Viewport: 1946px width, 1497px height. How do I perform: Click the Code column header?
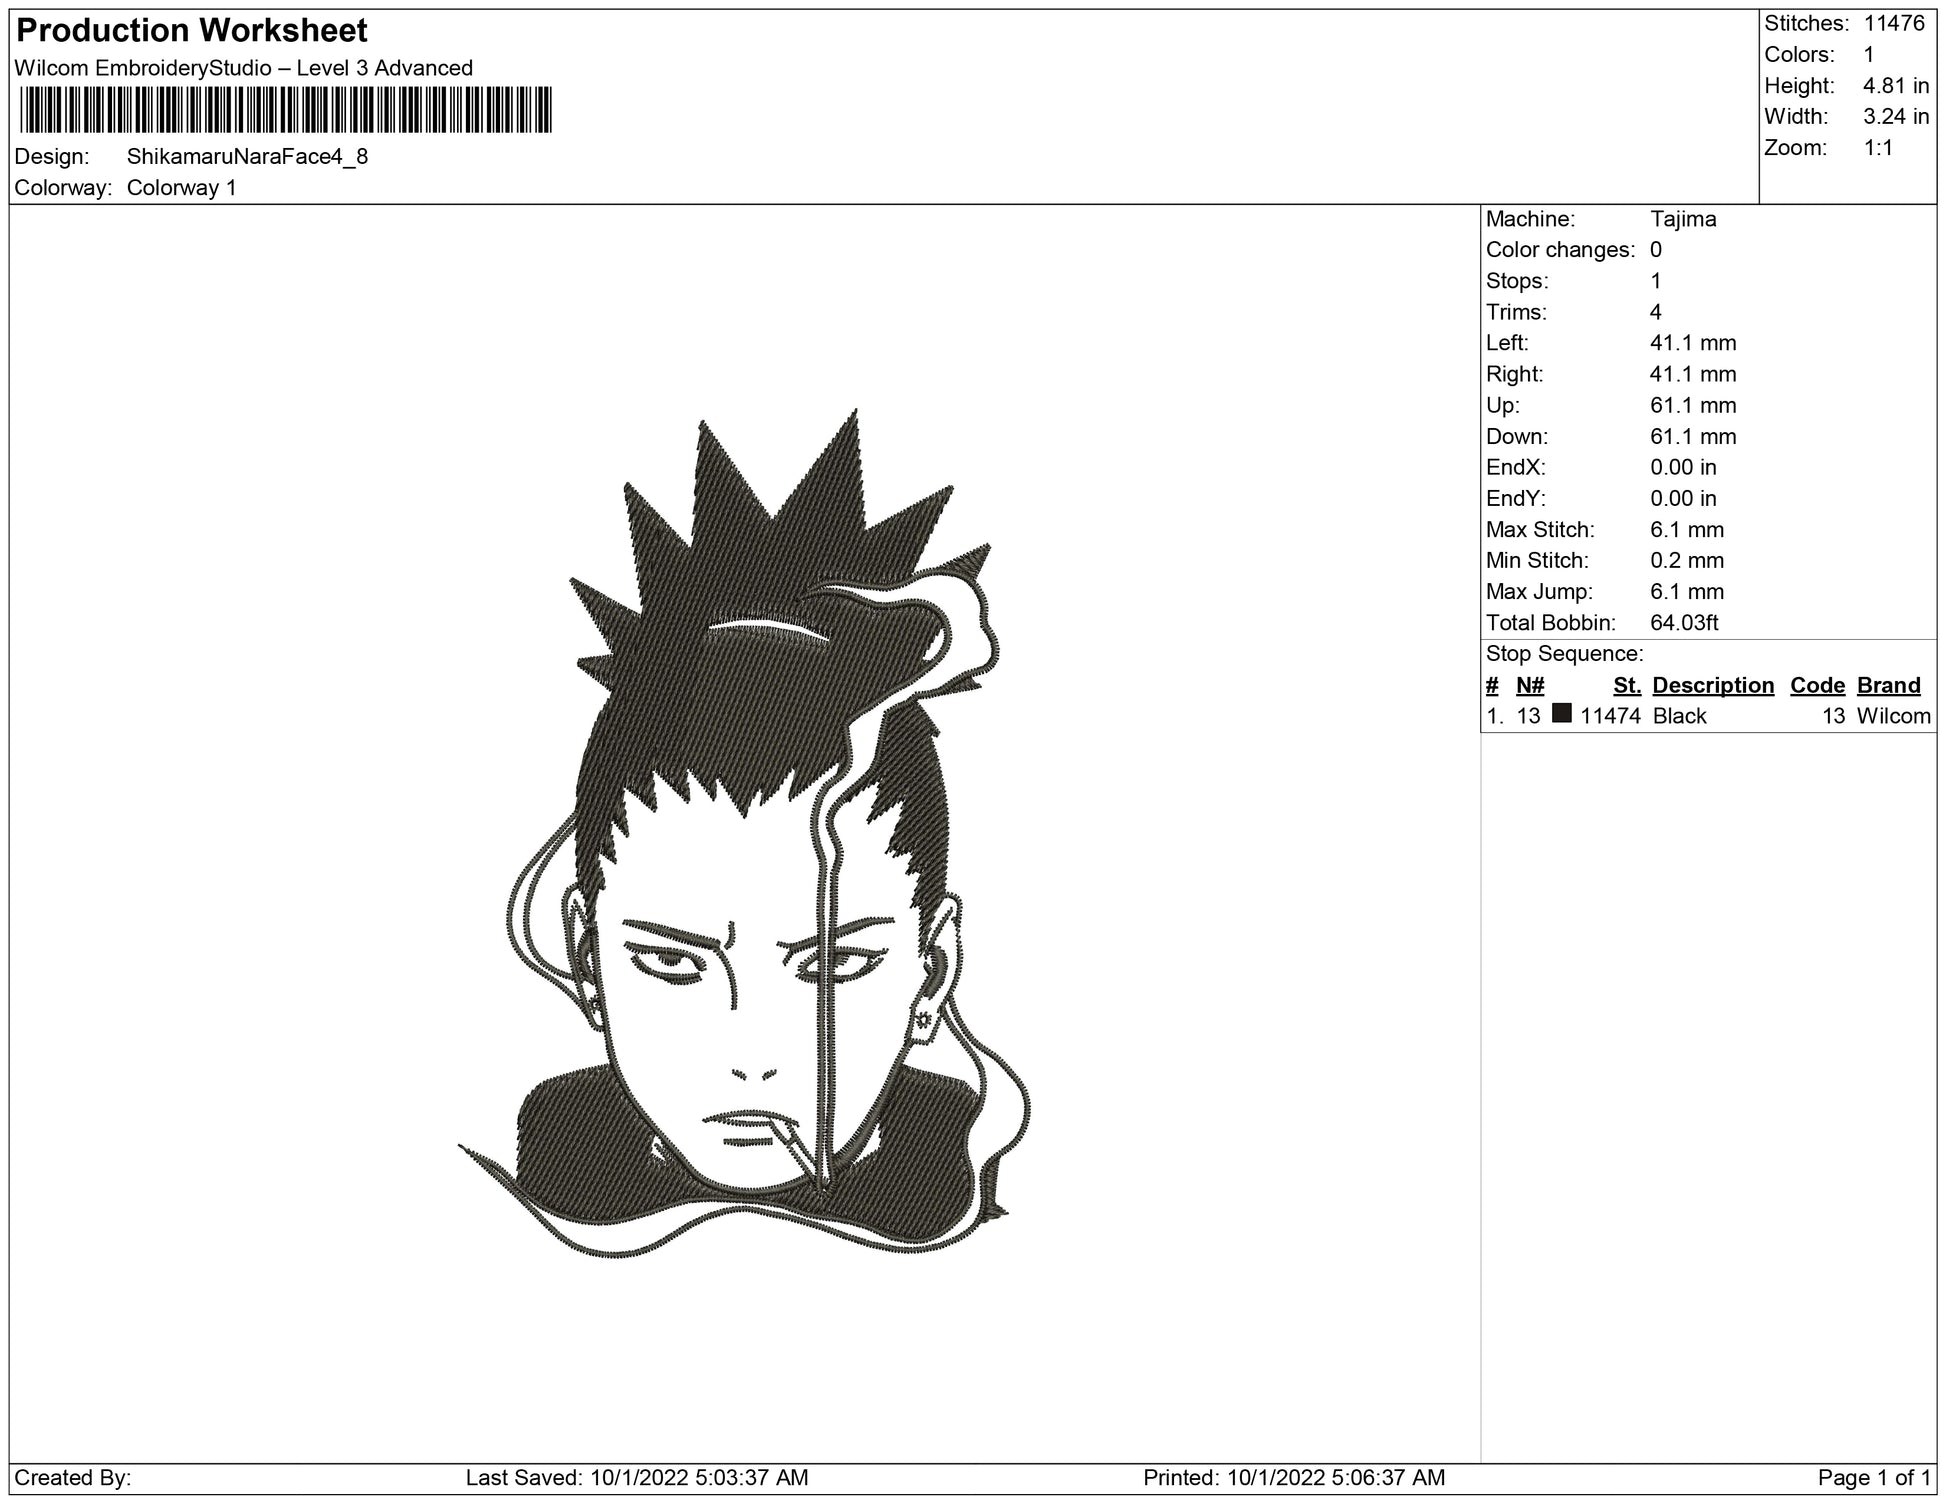(1817, 685)
